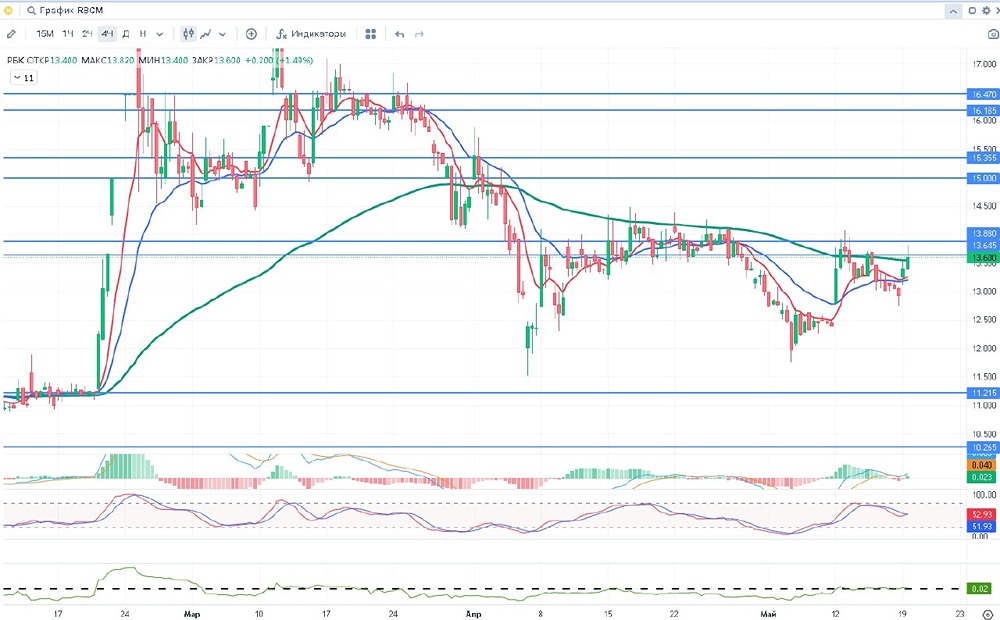The image size is (1000, 620).
Task: Click the РБК ticker label in legend
Action: click(14, 60)
